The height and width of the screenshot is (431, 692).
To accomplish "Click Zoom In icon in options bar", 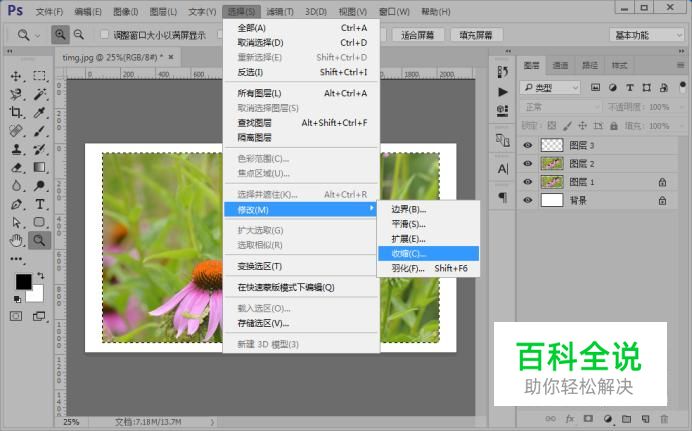I will click(60, 34).
